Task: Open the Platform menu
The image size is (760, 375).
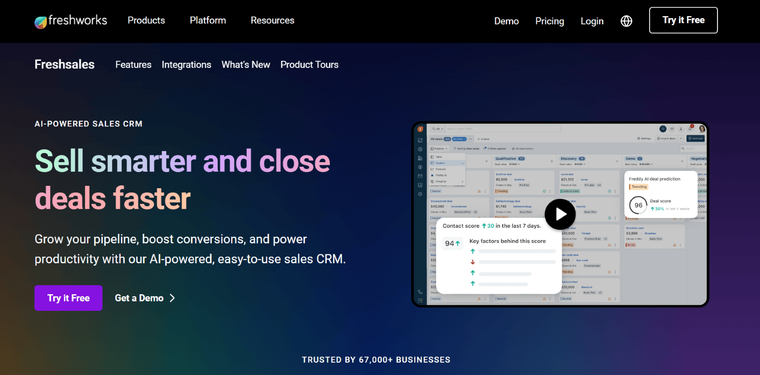Action: [207, 20]
